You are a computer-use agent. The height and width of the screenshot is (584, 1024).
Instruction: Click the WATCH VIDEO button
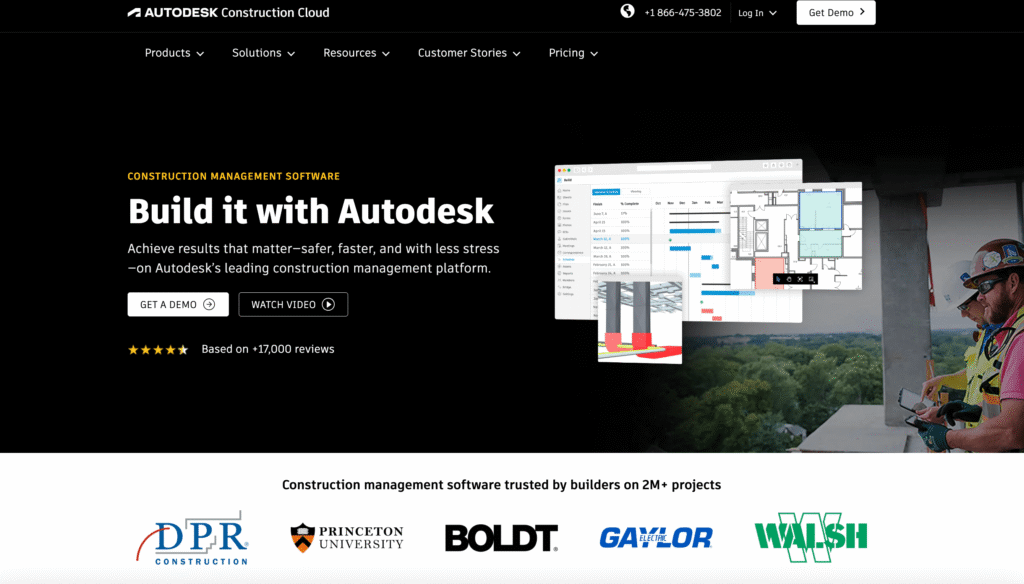coord(293,304)
